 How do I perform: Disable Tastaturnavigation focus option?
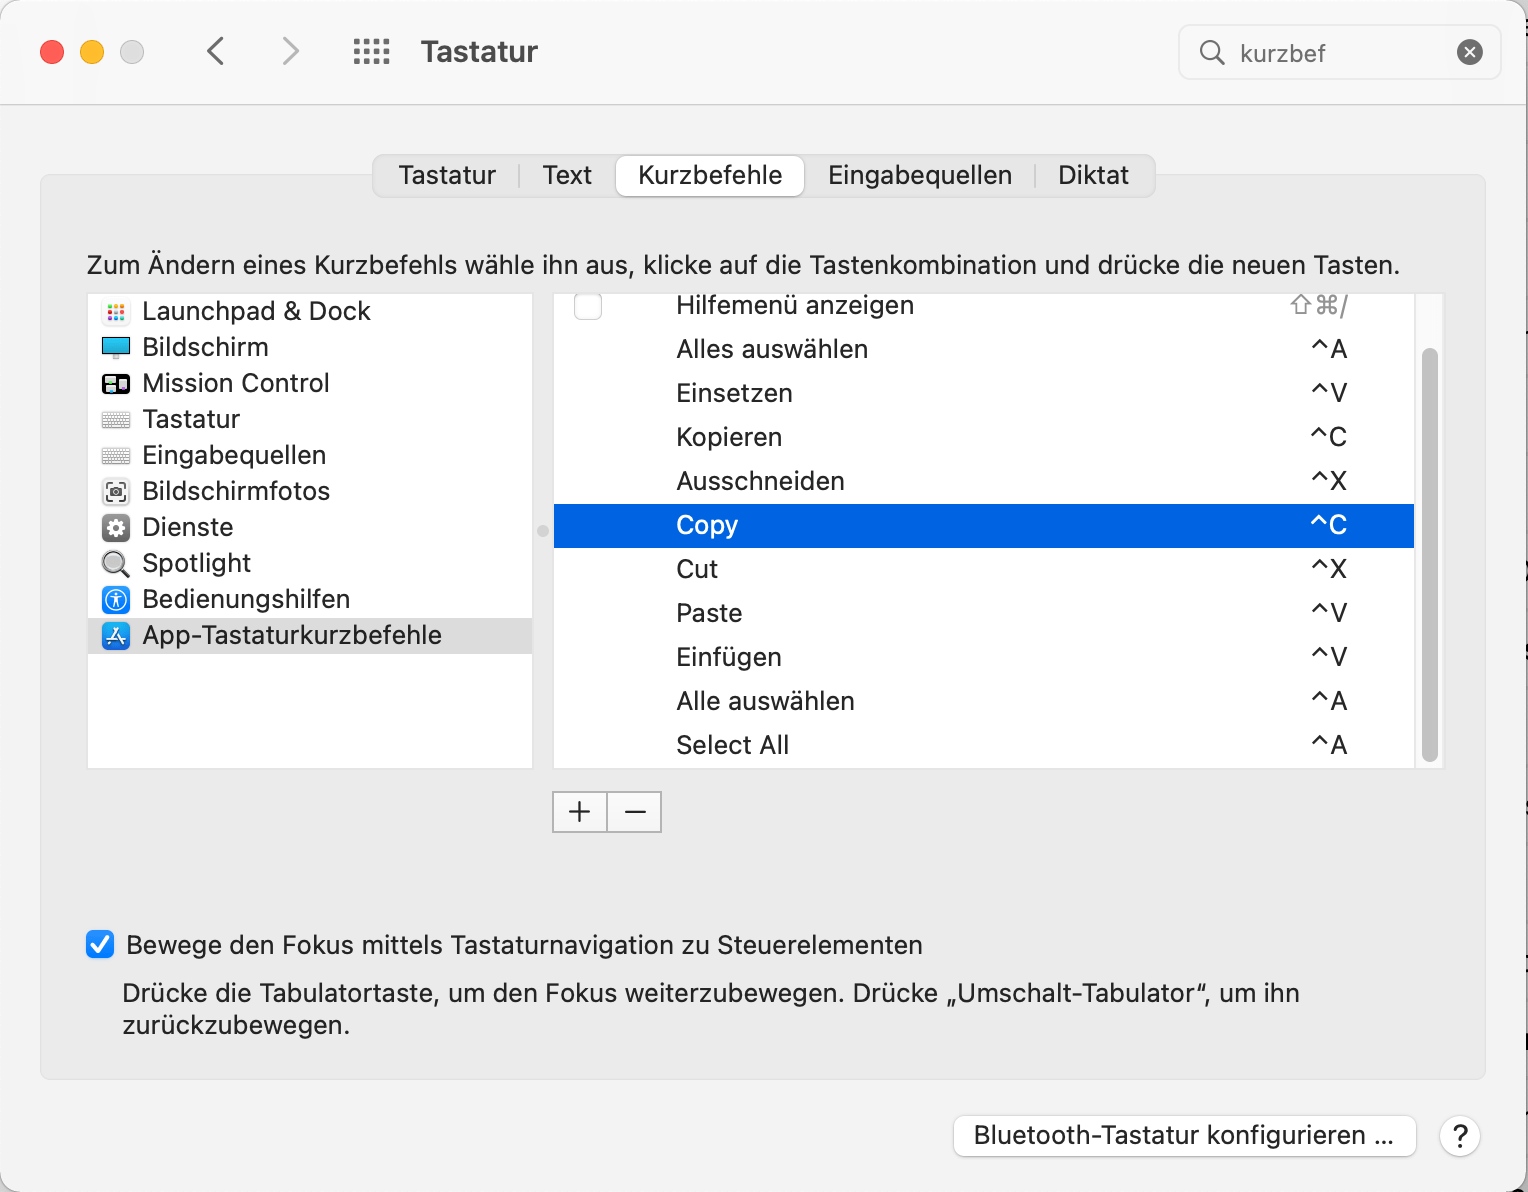click(x=100, y=944)
